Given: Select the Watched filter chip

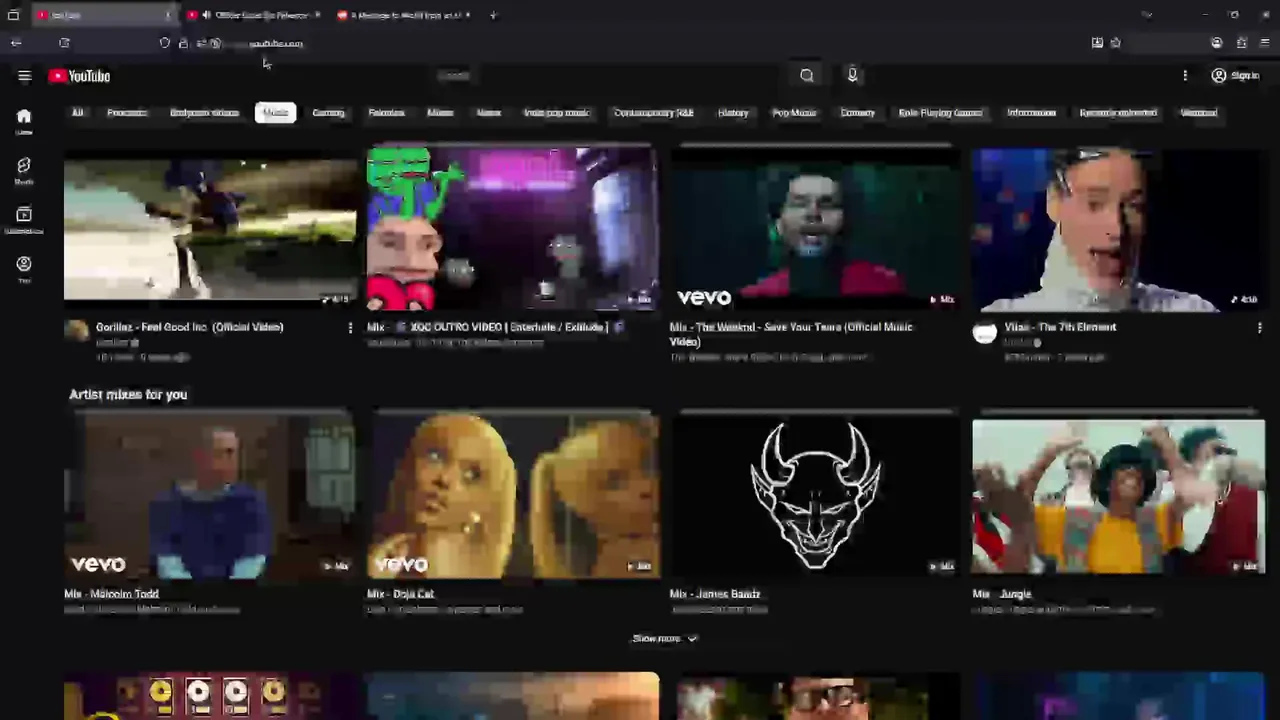Looking at the screenshot, I should [x=1198, y=113].
